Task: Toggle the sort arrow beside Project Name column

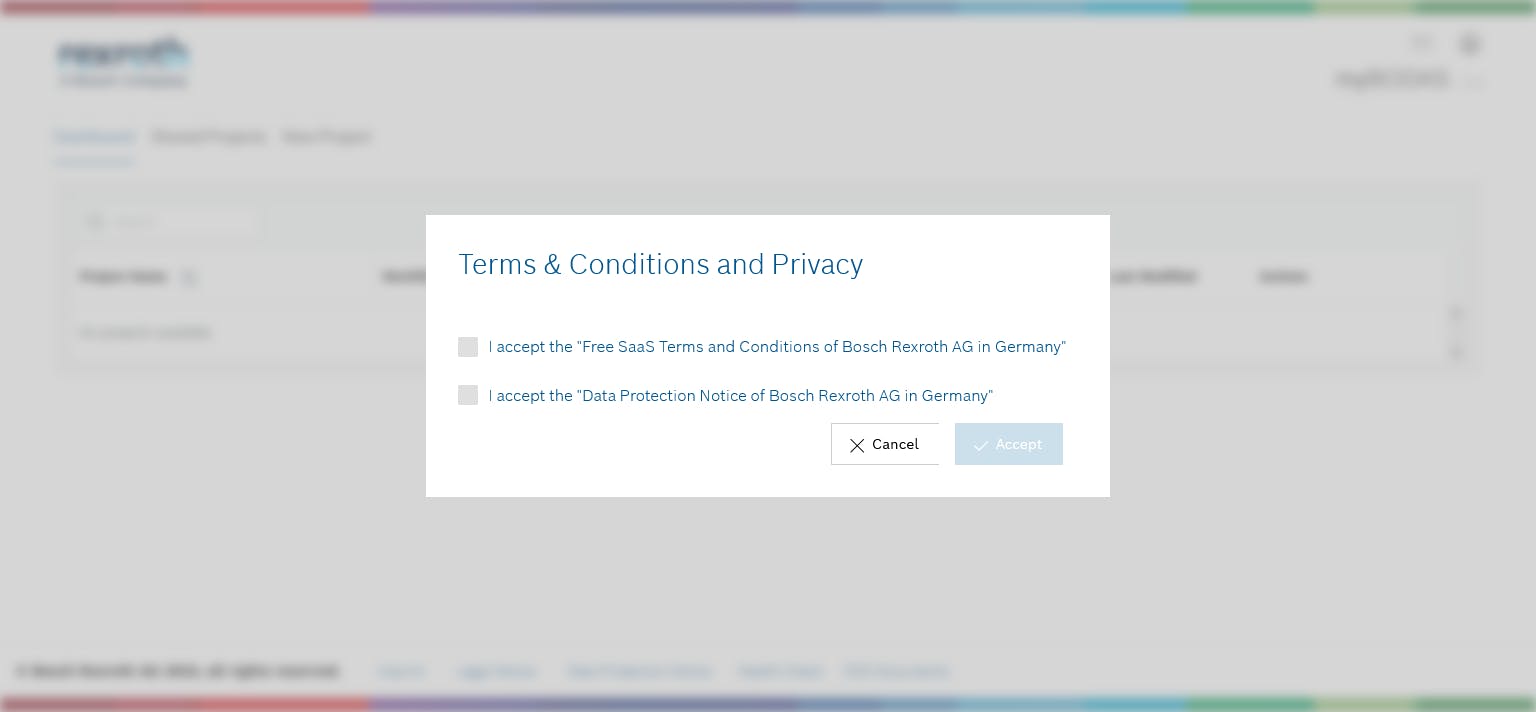Action: coord(189,277)
